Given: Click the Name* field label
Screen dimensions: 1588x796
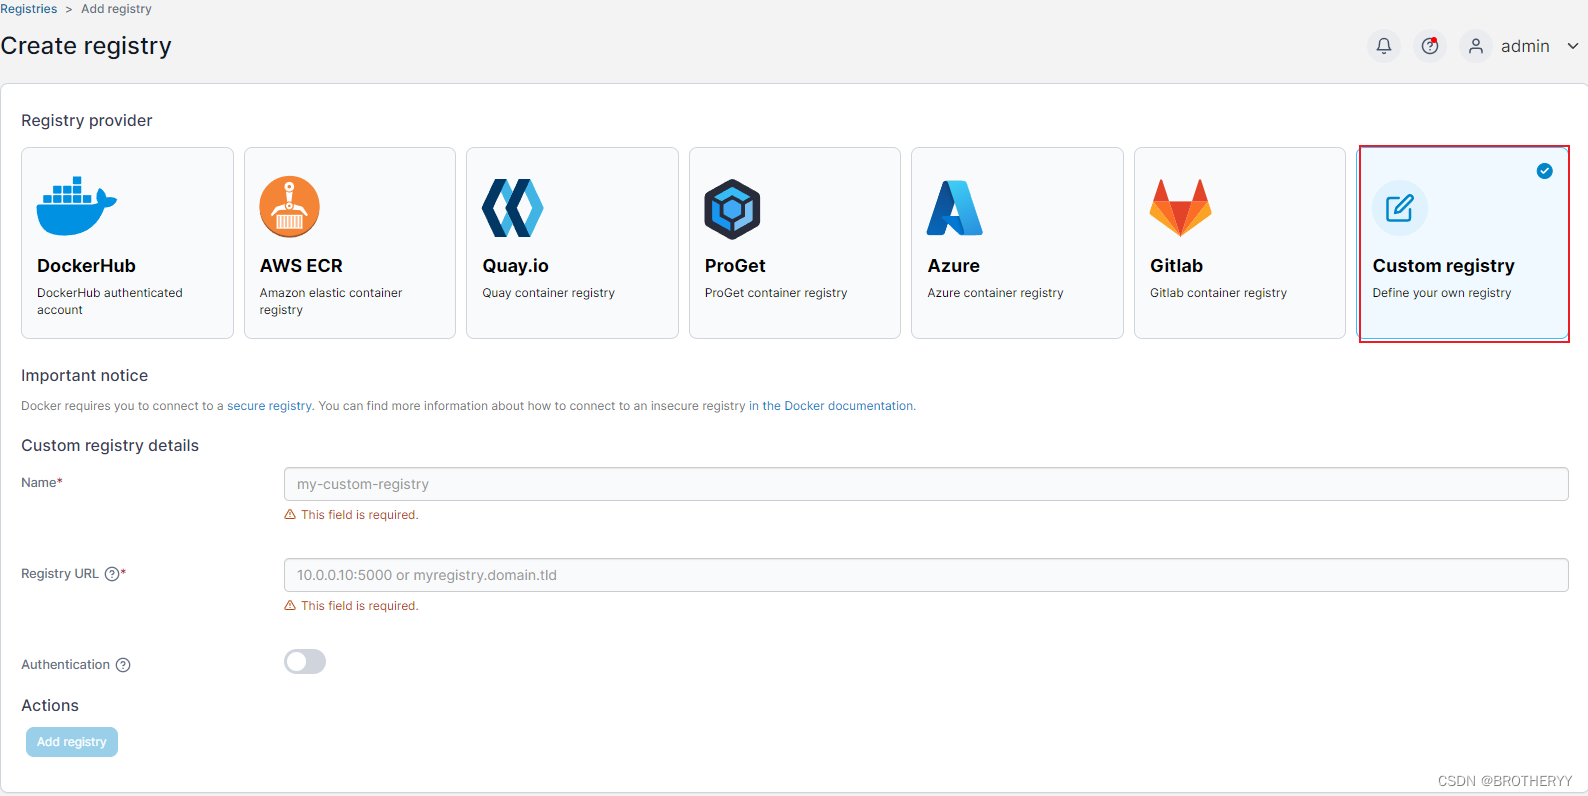Looking at the screenshot, I should 42,483.
